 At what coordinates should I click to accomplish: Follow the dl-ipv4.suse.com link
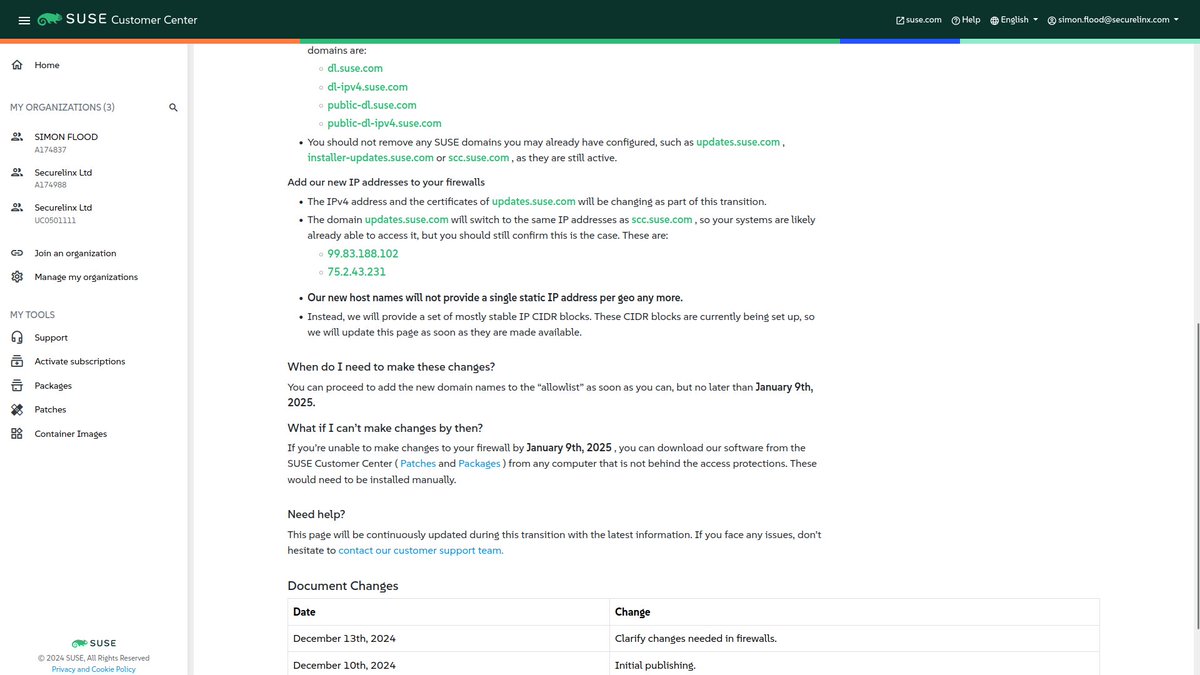(368, 87)
